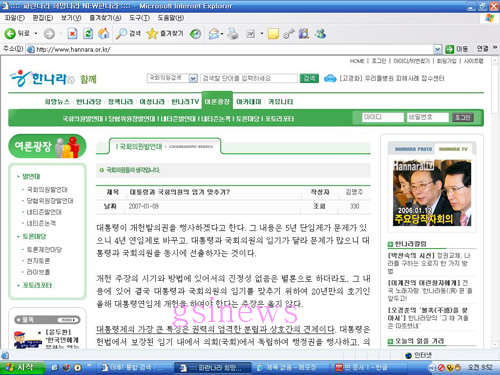Click the Hannara TV 주요당직자회의 thumbnail
The width and height of the screenshot is (500, 375).
pyautogui.click(x=432, y=193)
